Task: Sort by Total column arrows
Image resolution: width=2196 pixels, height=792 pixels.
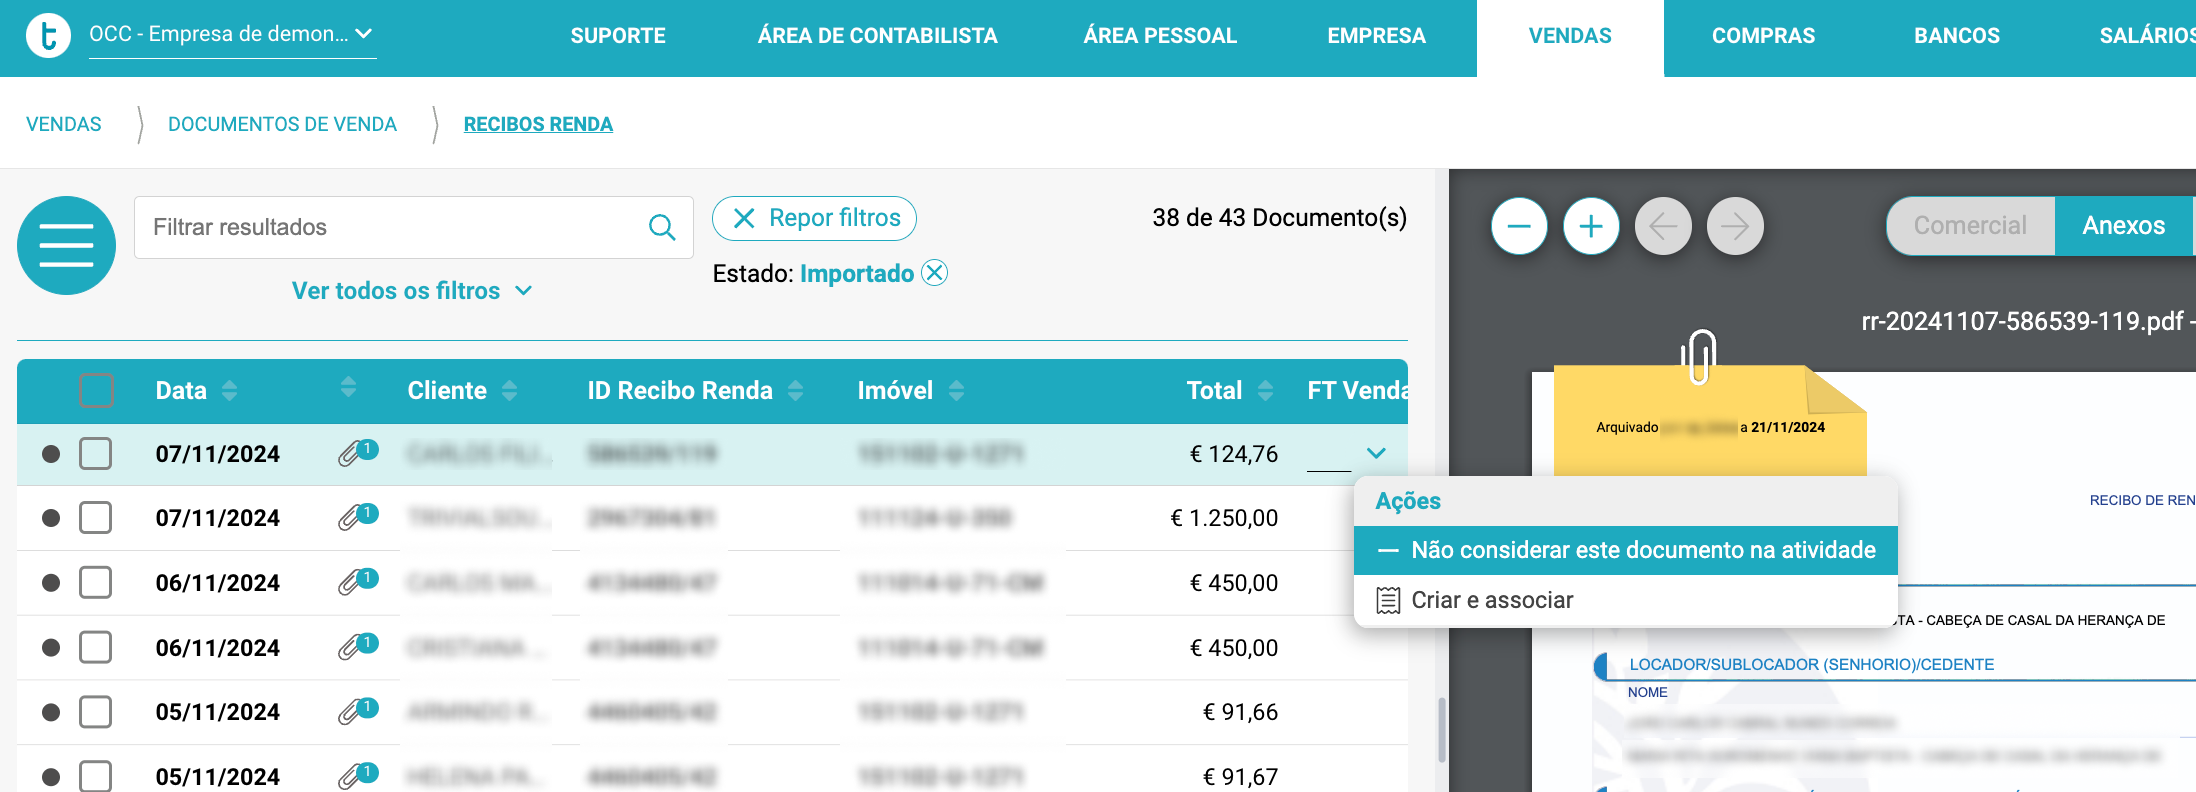Action: [1265, 390]
